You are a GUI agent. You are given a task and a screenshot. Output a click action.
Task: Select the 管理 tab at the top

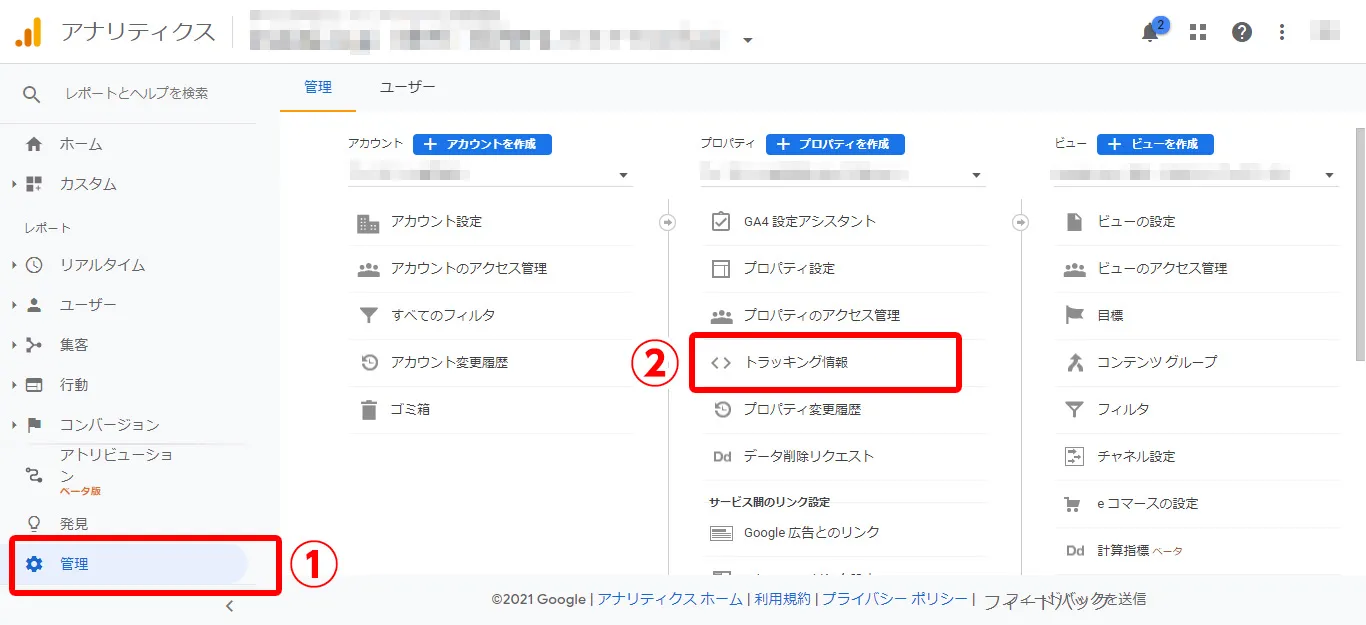click(x=318, y=87)
